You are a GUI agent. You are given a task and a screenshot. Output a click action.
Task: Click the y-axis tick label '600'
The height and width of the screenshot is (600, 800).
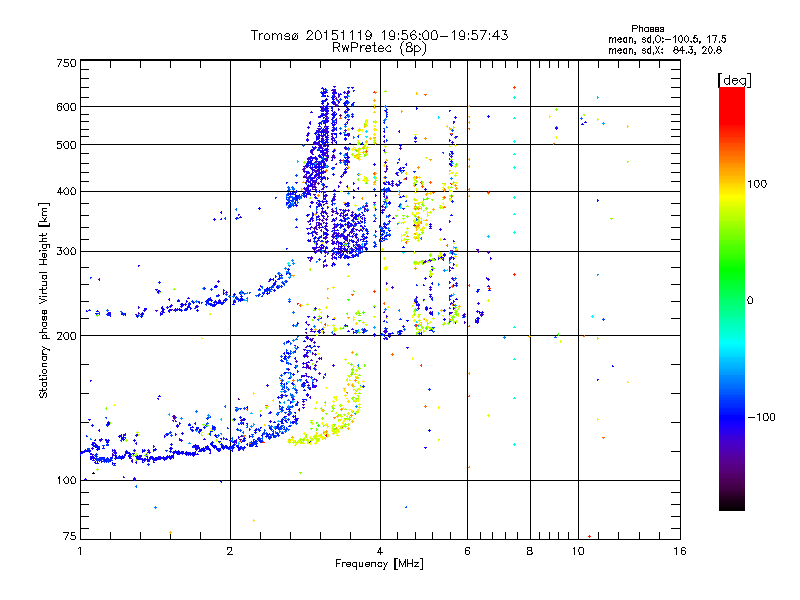pyautogui.click(x=66, y=107)
